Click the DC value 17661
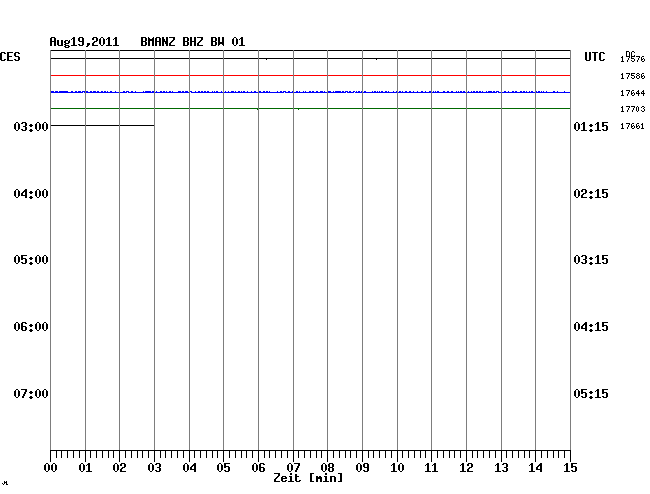 pos(632,126)
